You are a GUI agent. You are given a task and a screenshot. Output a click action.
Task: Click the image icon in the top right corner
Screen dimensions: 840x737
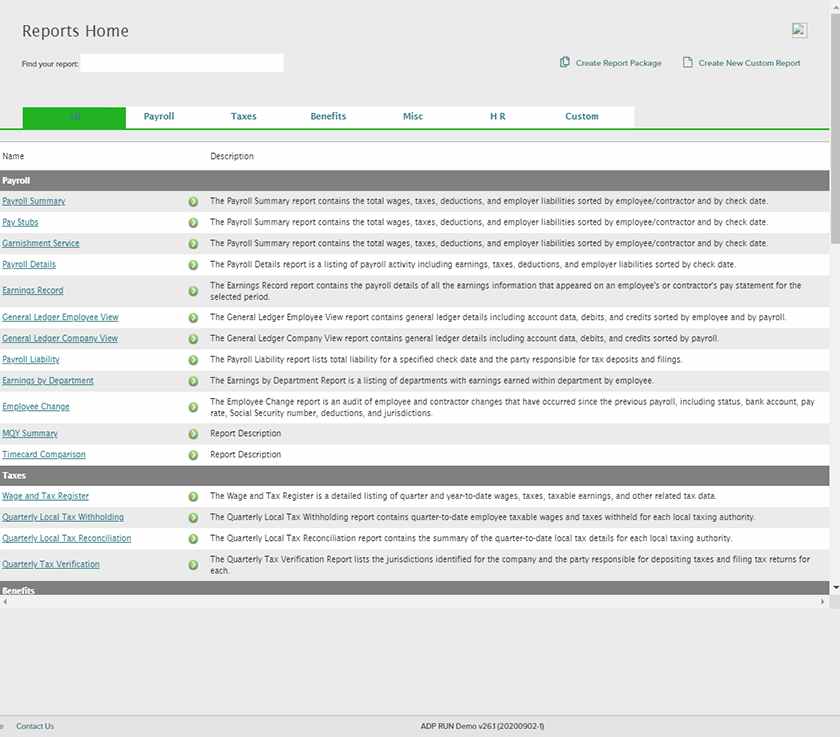click(x=798, y=30)
